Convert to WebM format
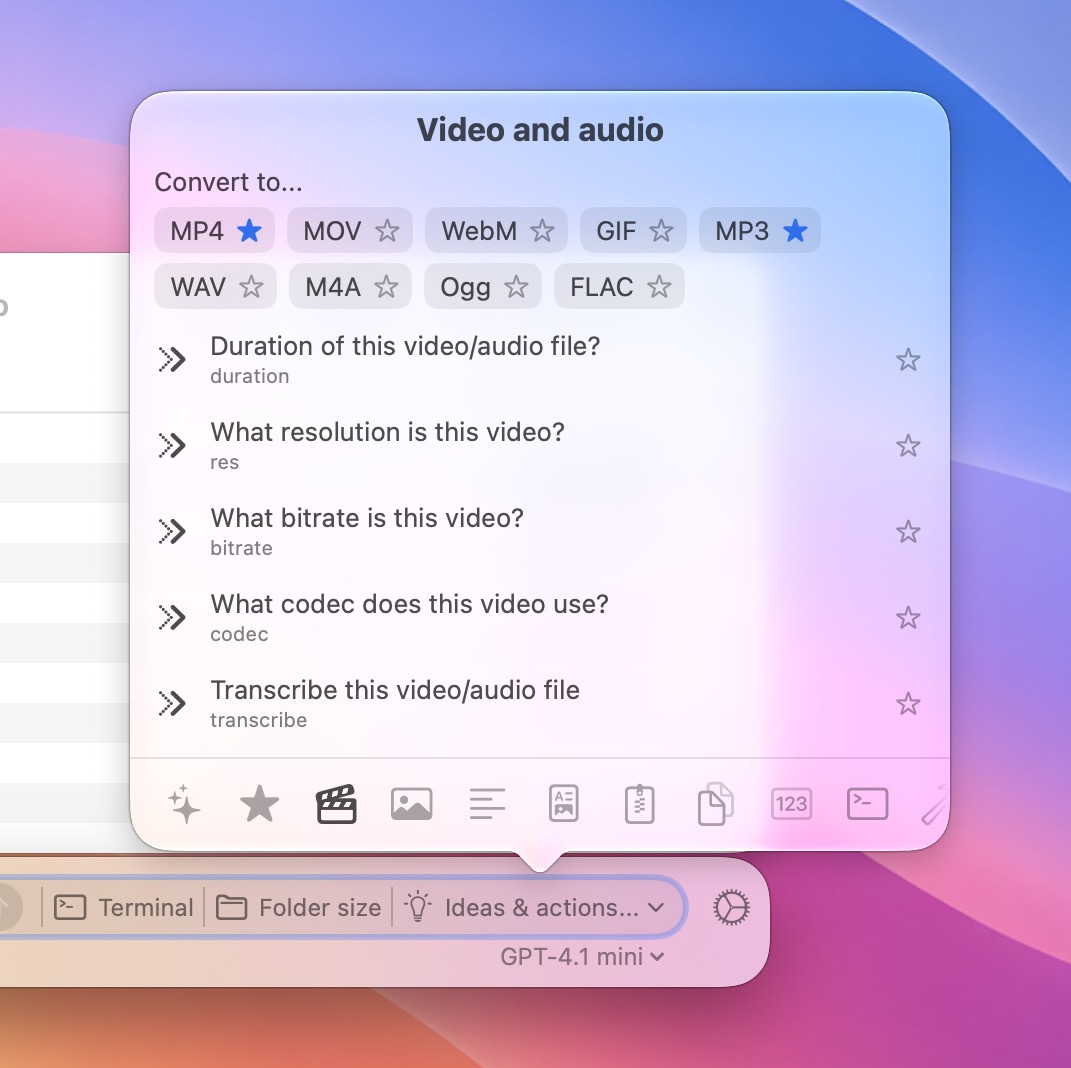The width and height of the screenshot is (1071, 1068). pyautogui.click(x=479, y=231)
